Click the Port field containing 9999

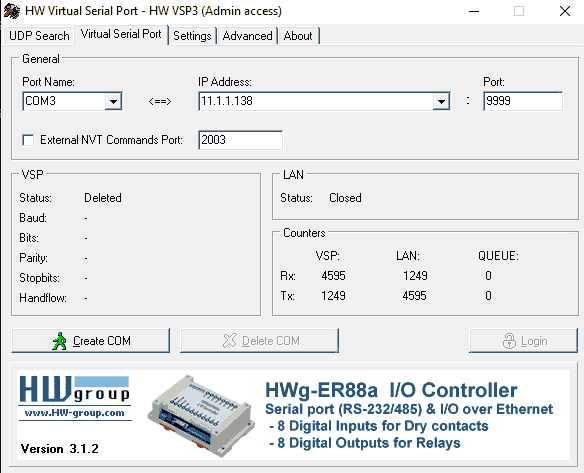(x=523, y=101)
